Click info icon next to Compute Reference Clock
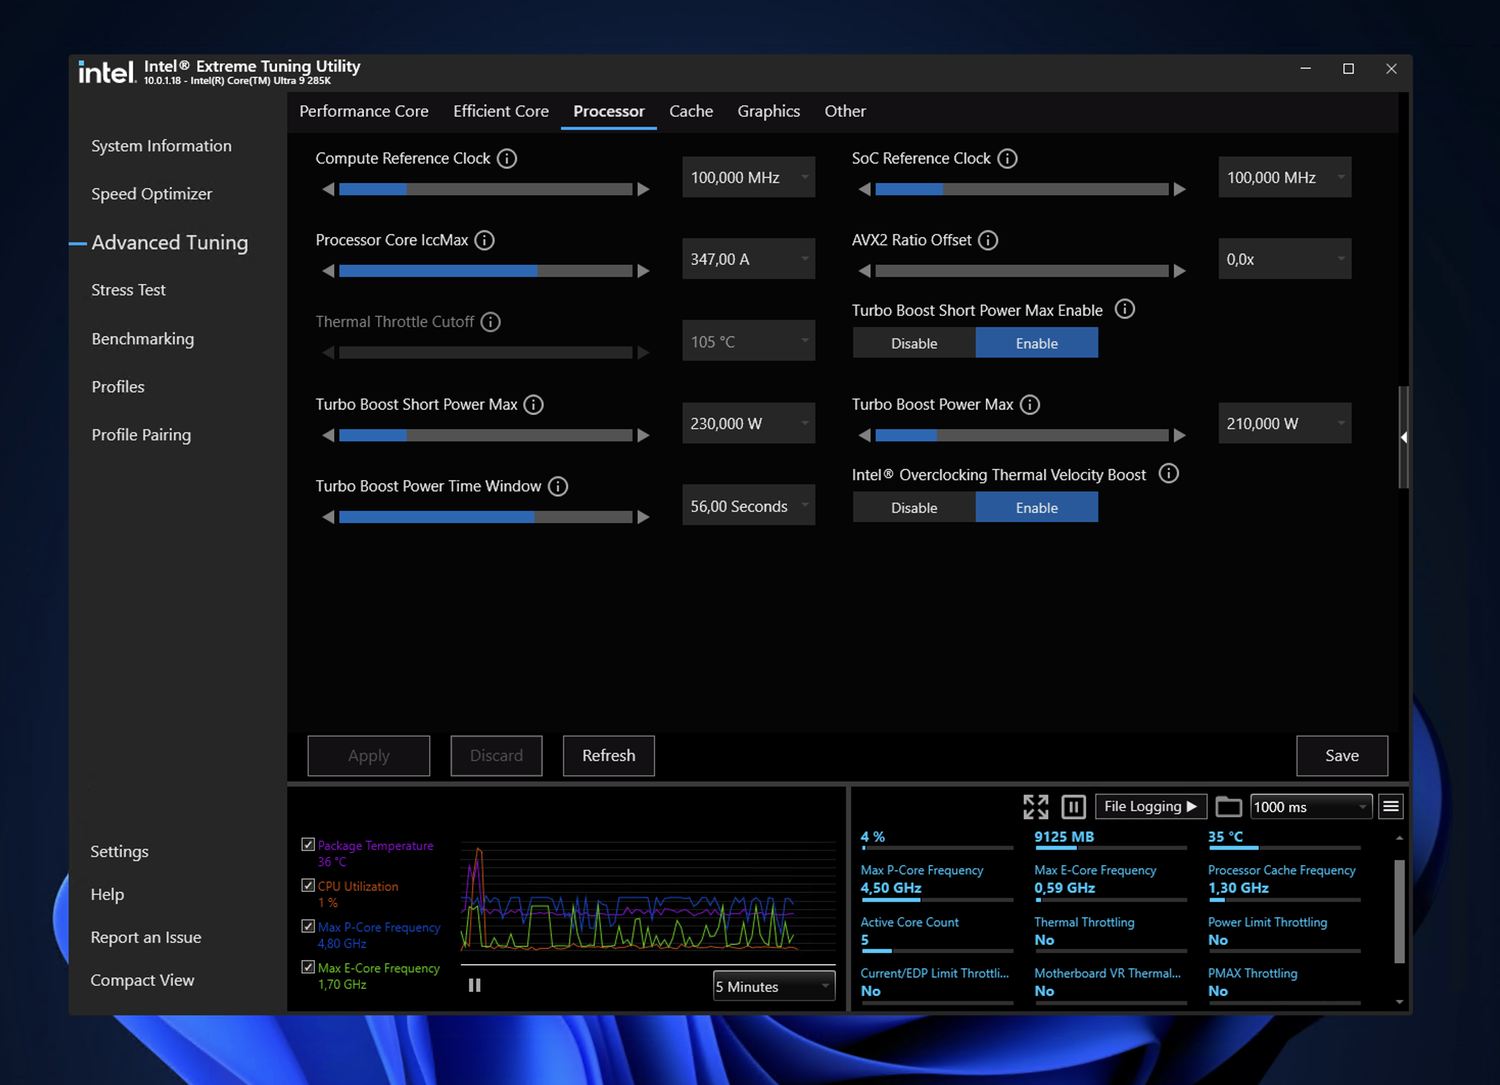1500x1085 pixels. (x=507, y=159)
